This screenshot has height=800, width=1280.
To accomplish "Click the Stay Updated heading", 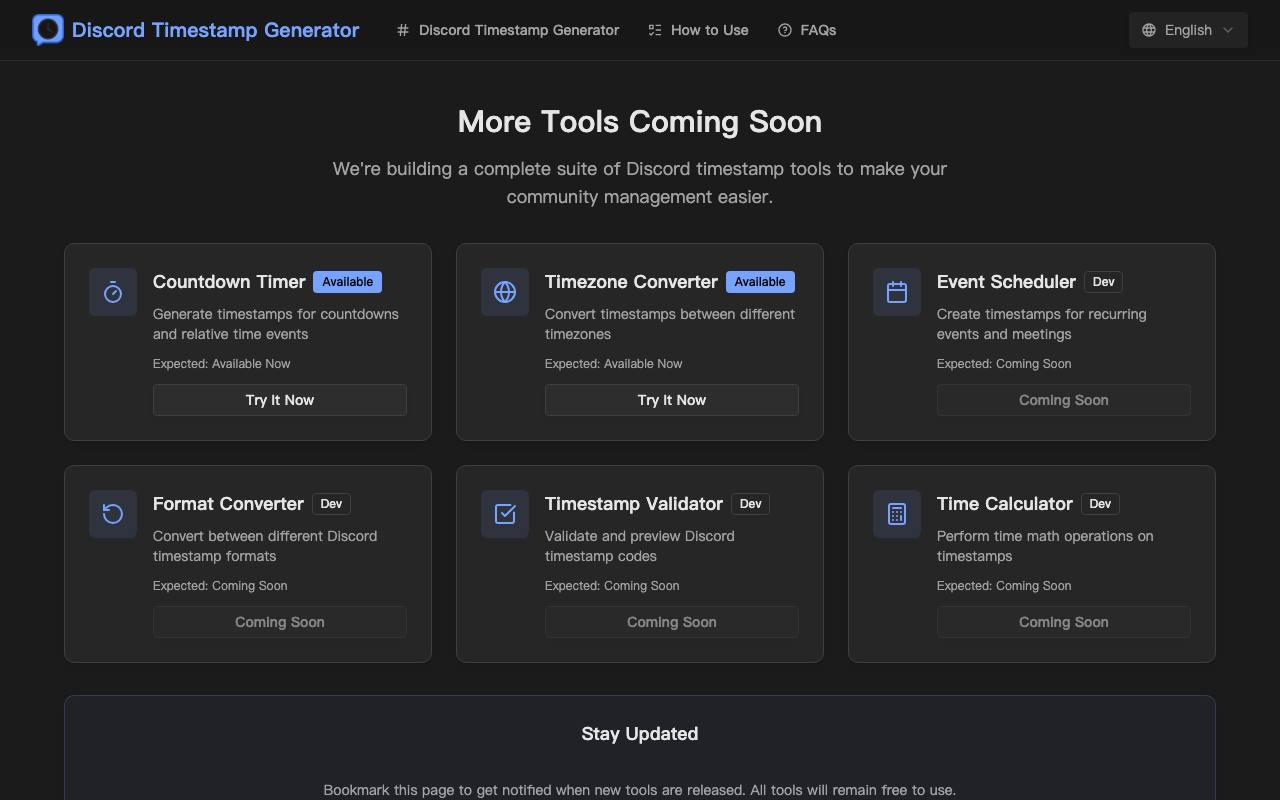I will tap(640, 734).
